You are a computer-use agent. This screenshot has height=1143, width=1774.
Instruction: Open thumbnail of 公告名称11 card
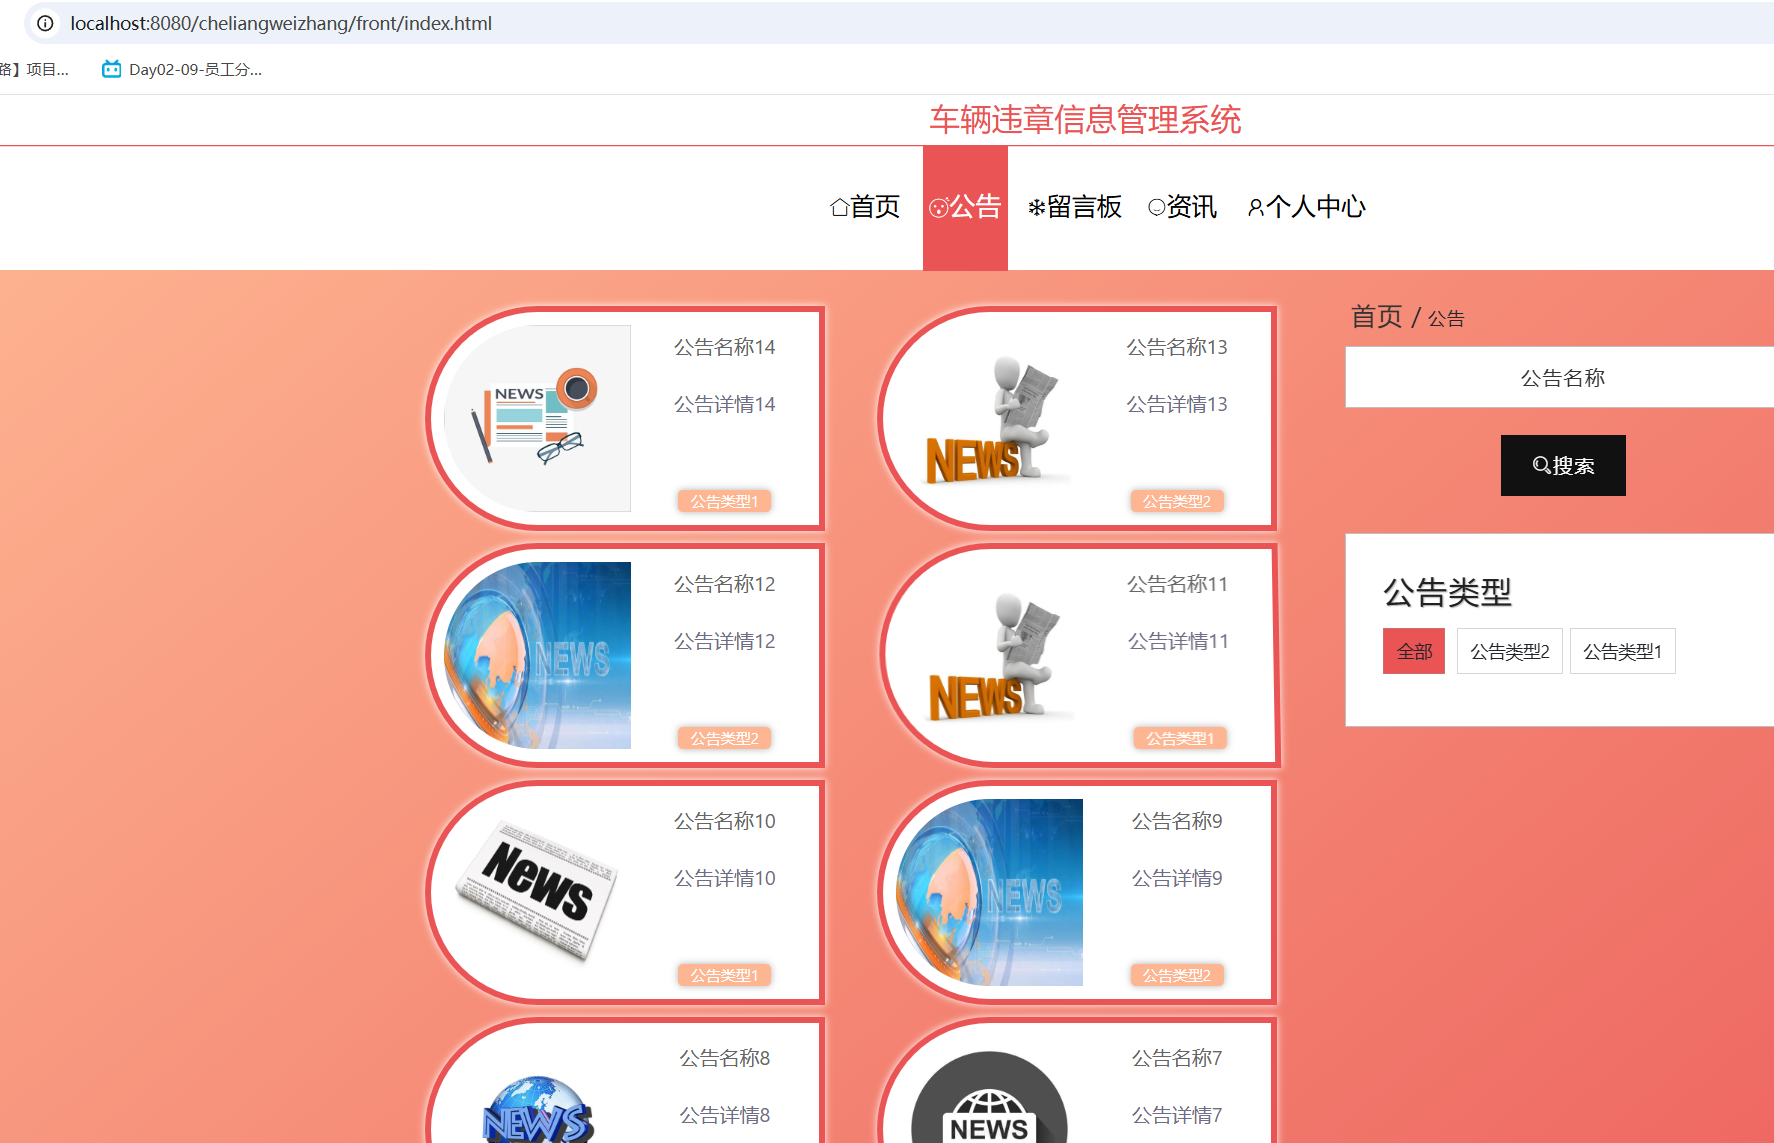(x=990, y=655)
